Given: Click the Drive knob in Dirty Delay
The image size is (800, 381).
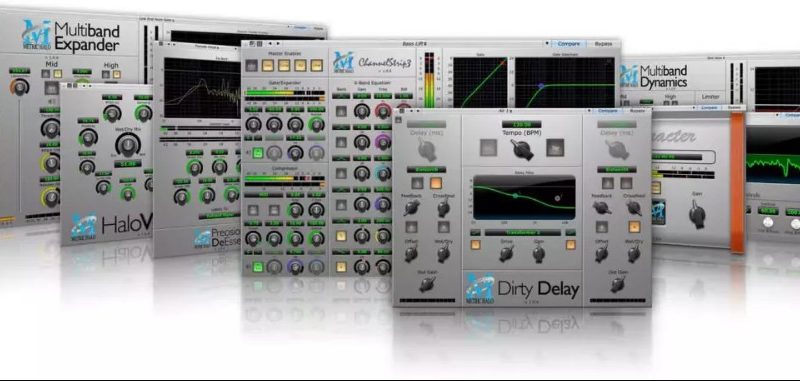Looking at the screenshot, I should click(x=506, y=253).
